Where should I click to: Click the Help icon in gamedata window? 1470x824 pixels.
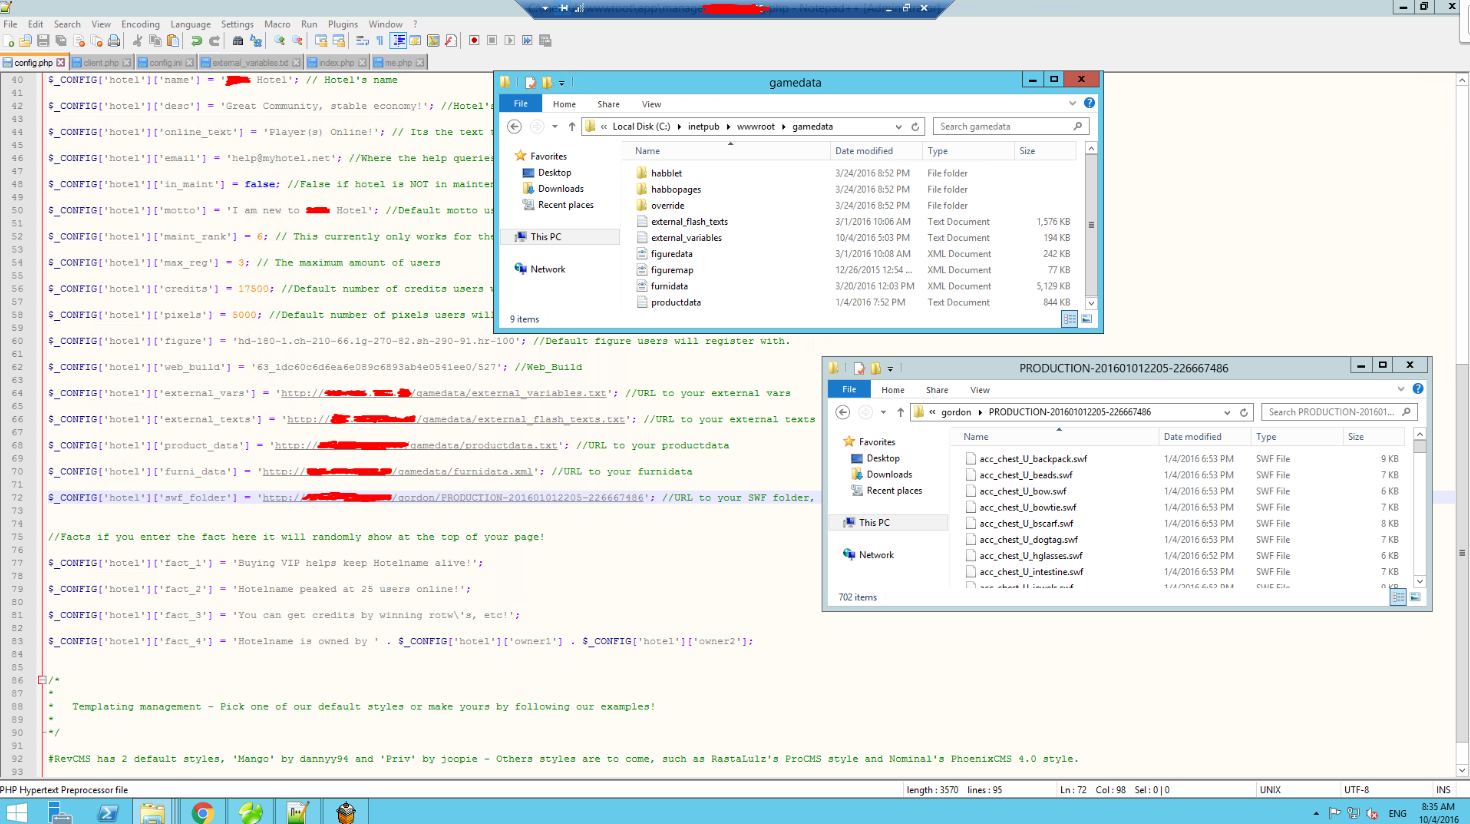pyautogui.click(x=1089, y=103)
